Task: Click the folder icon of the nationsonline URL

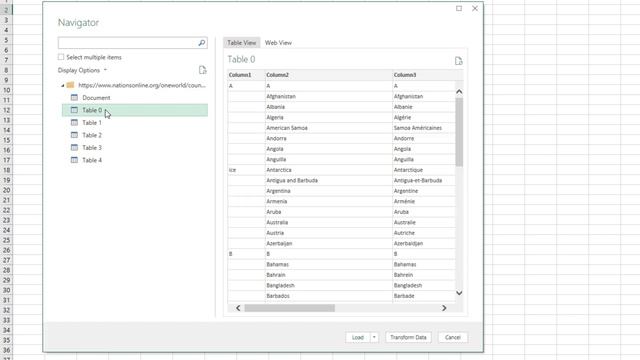Action: point(70,85)
